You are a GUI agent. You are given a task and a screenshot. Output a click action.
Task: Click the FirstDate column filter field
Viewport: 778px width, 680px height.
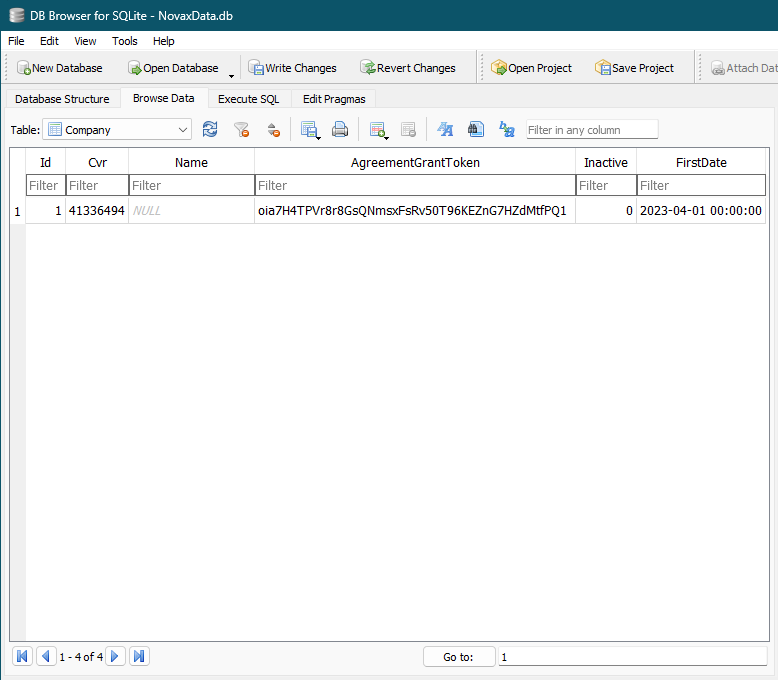click(x=701, y=185)
